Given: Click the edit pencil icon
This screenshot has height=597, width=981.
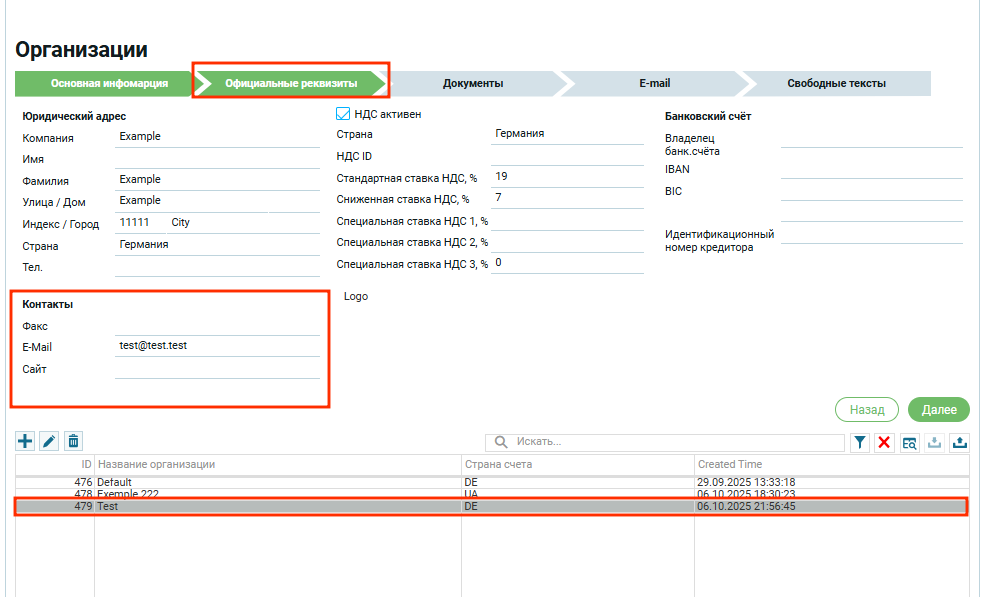Looking at the screenshot, I should (49, 441).
